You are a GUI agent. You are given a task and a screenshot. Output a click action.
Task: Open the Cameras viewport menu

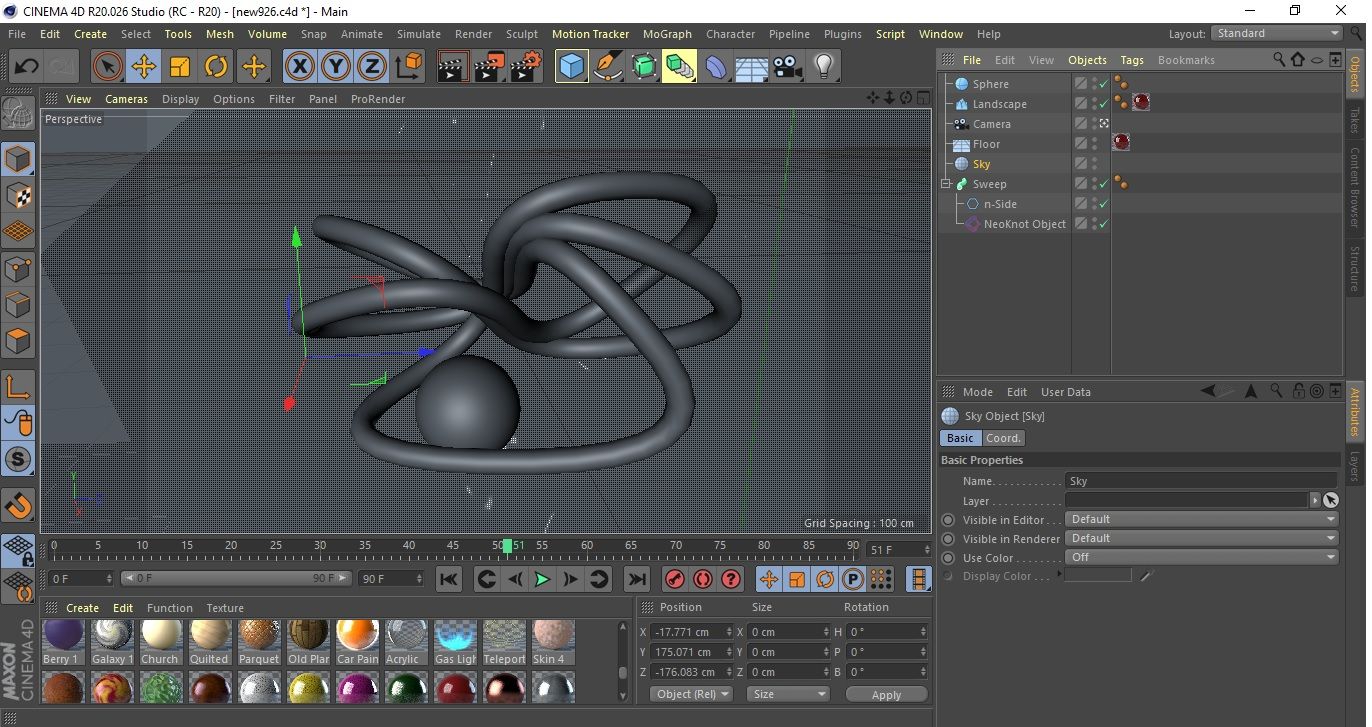click(x=127, y=99)
